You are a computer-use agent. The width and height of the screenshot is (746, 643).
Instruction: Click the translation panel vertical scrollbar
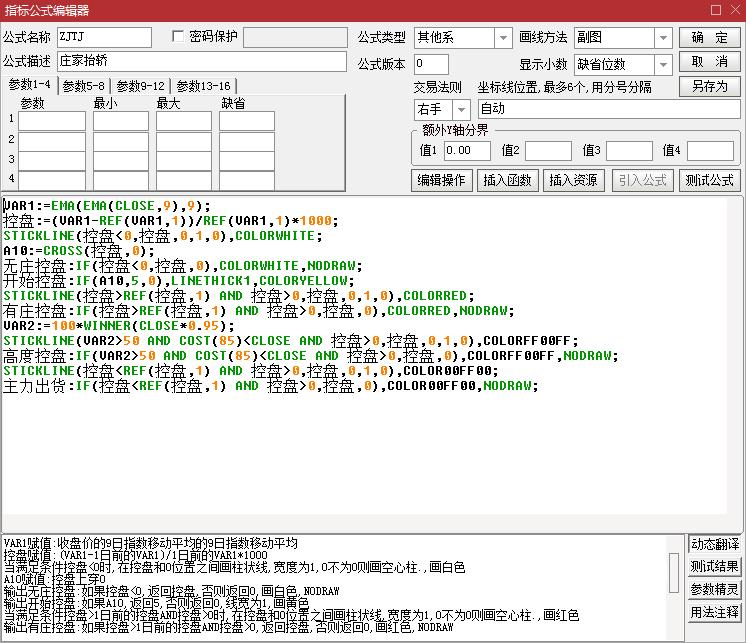[677, 585]
